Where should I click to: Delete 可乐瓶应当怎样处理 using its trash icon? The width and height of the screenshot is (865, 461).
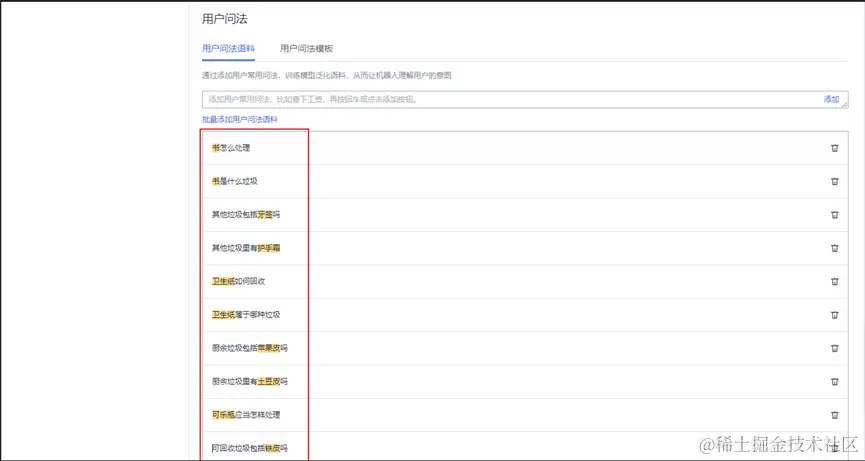(835, 415)
